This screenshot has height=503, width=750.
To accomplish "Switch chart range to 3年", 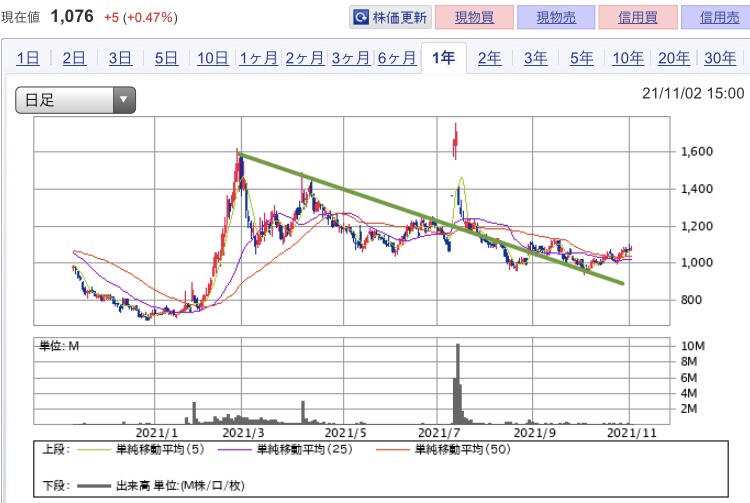I will click(535, 58).
